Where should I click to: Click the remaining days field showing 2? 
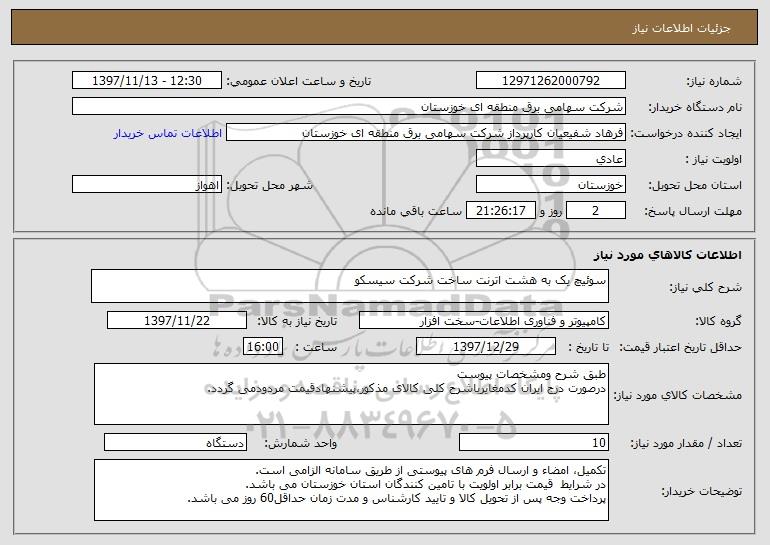click(x=596, y=211)
